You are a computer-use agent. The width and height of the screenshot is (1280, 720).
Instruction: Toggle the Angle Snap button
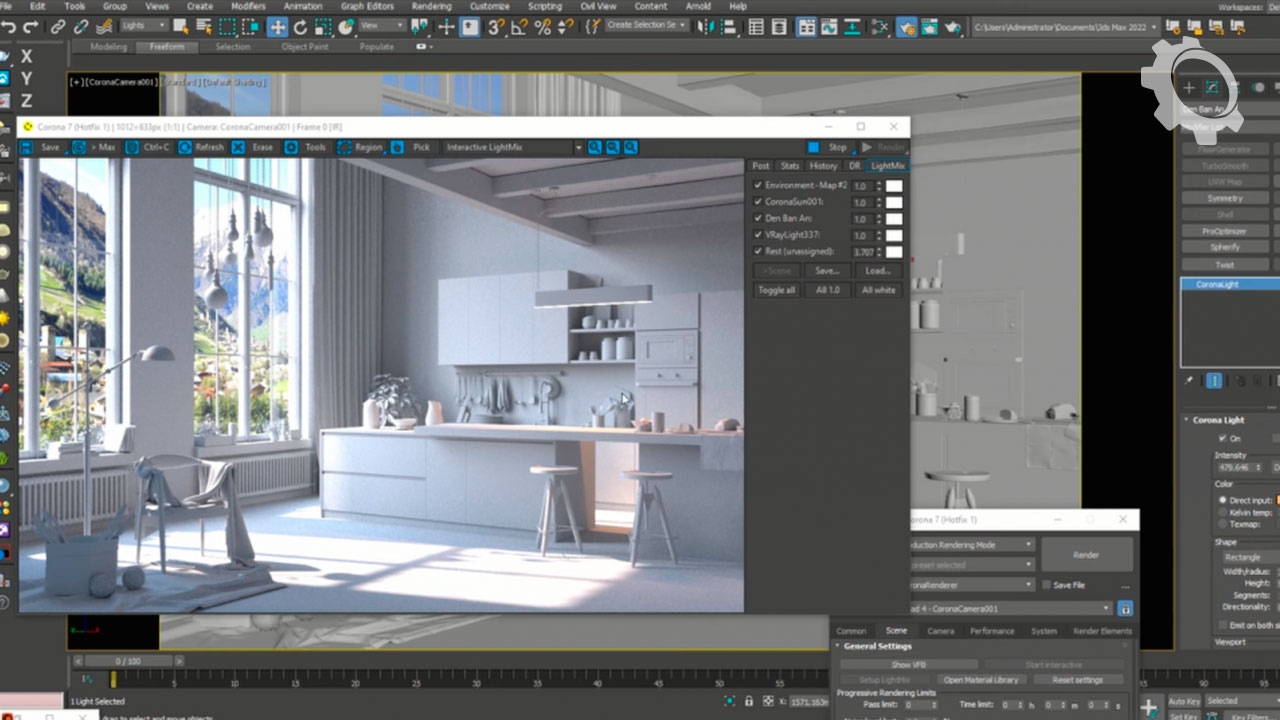pyautogui.click(x=519, y=27)
